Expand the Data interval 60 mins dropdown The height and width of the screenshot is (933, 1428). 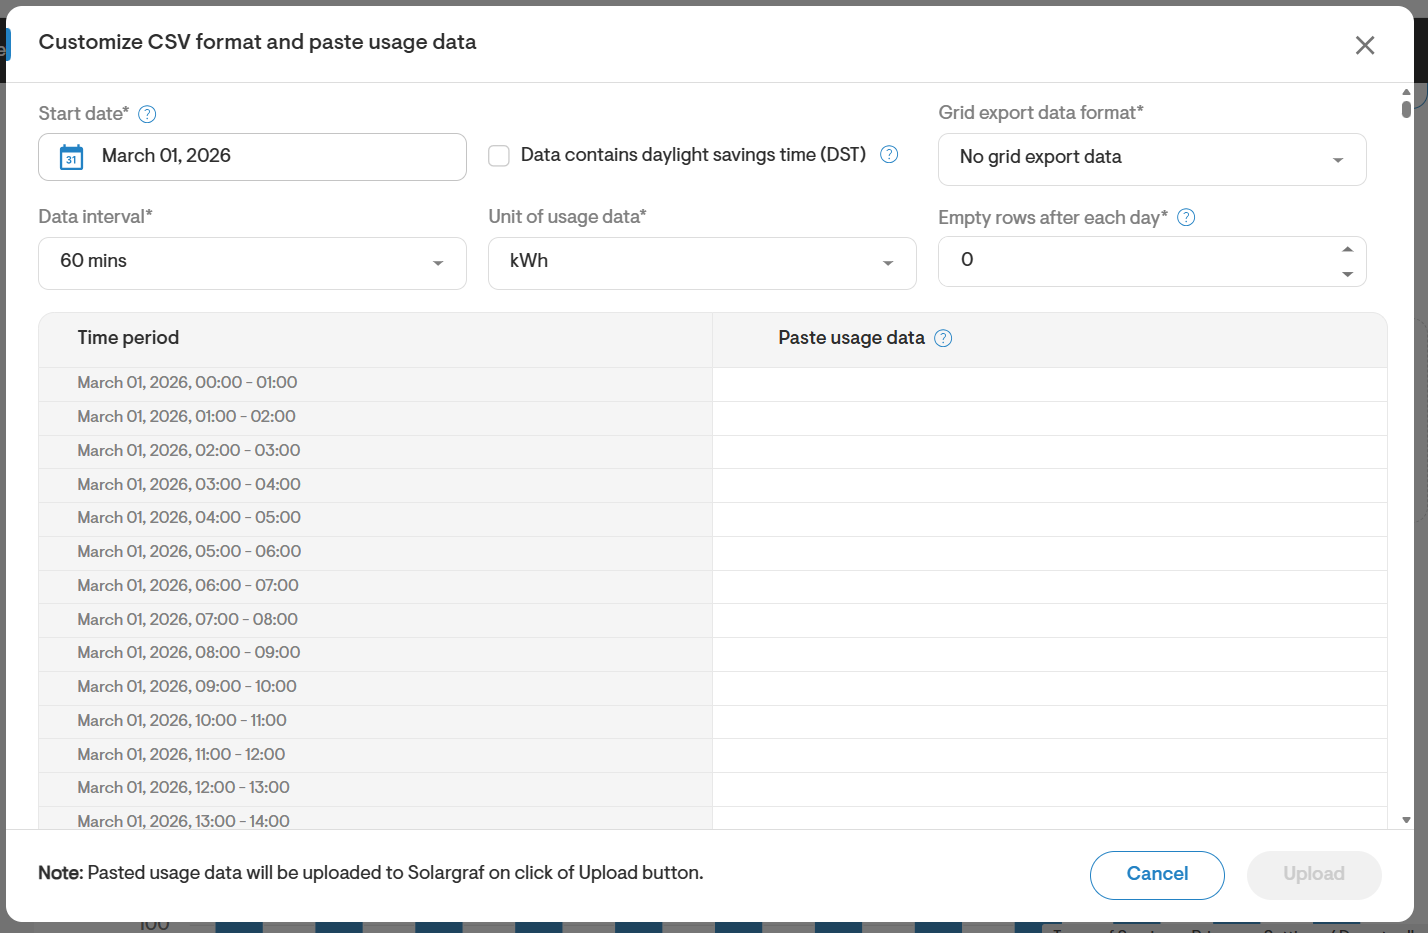252,263
